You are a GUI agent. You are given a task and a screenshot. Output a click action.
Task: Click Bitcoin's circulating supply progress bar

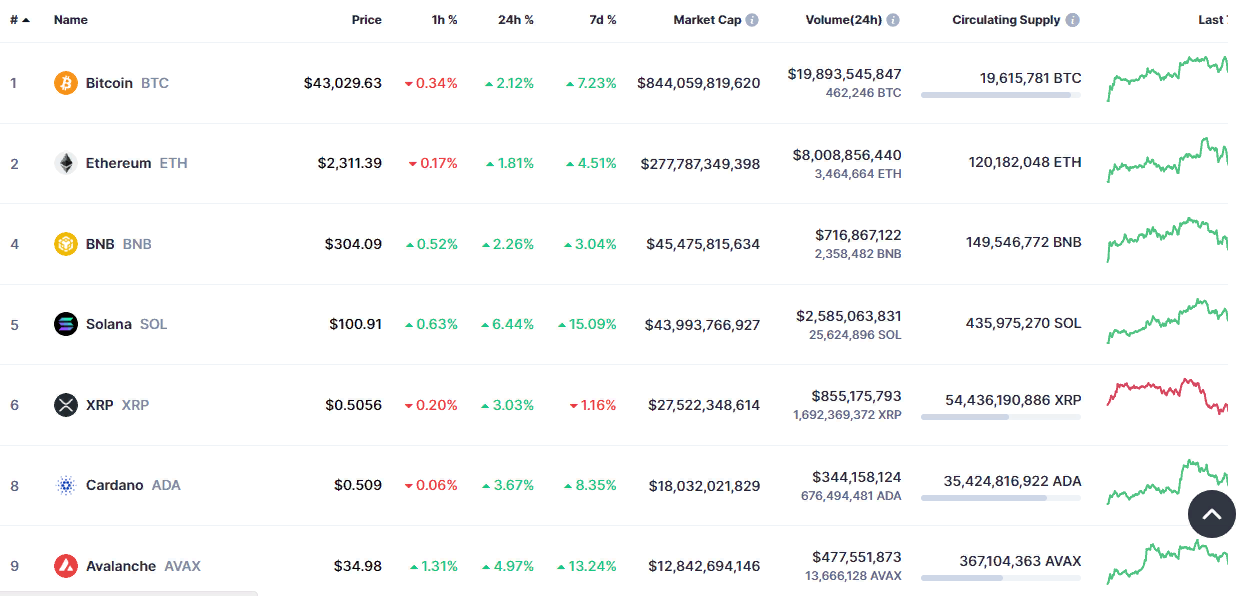click(1000, 95)
